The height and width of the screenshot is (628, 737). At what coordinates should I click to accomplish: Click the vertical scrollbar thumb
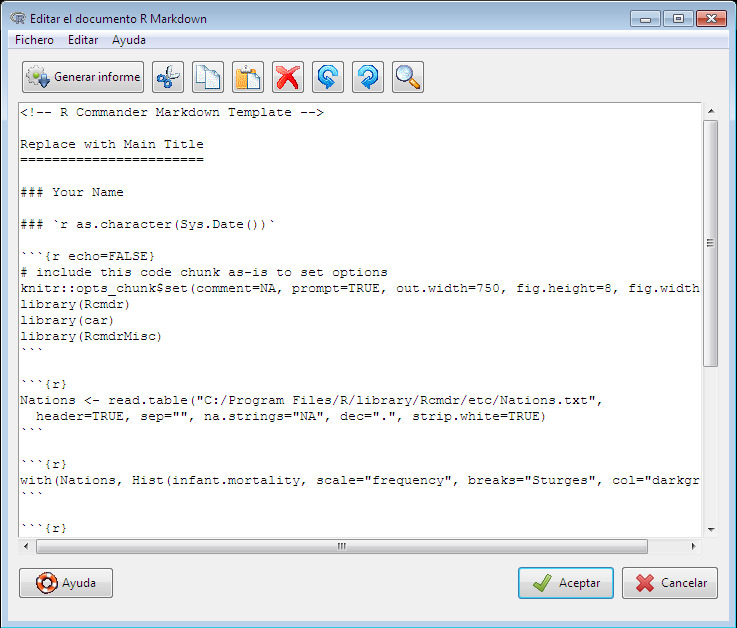pos(711,243)
